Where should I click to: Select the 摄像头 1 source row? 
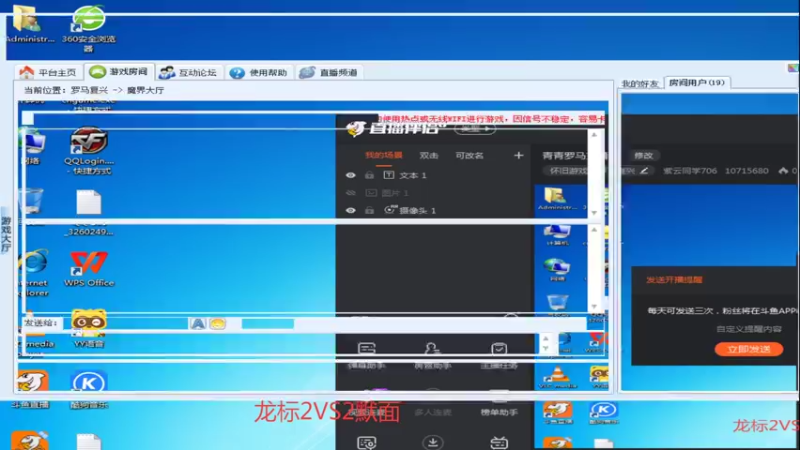(x=434, y=210)
